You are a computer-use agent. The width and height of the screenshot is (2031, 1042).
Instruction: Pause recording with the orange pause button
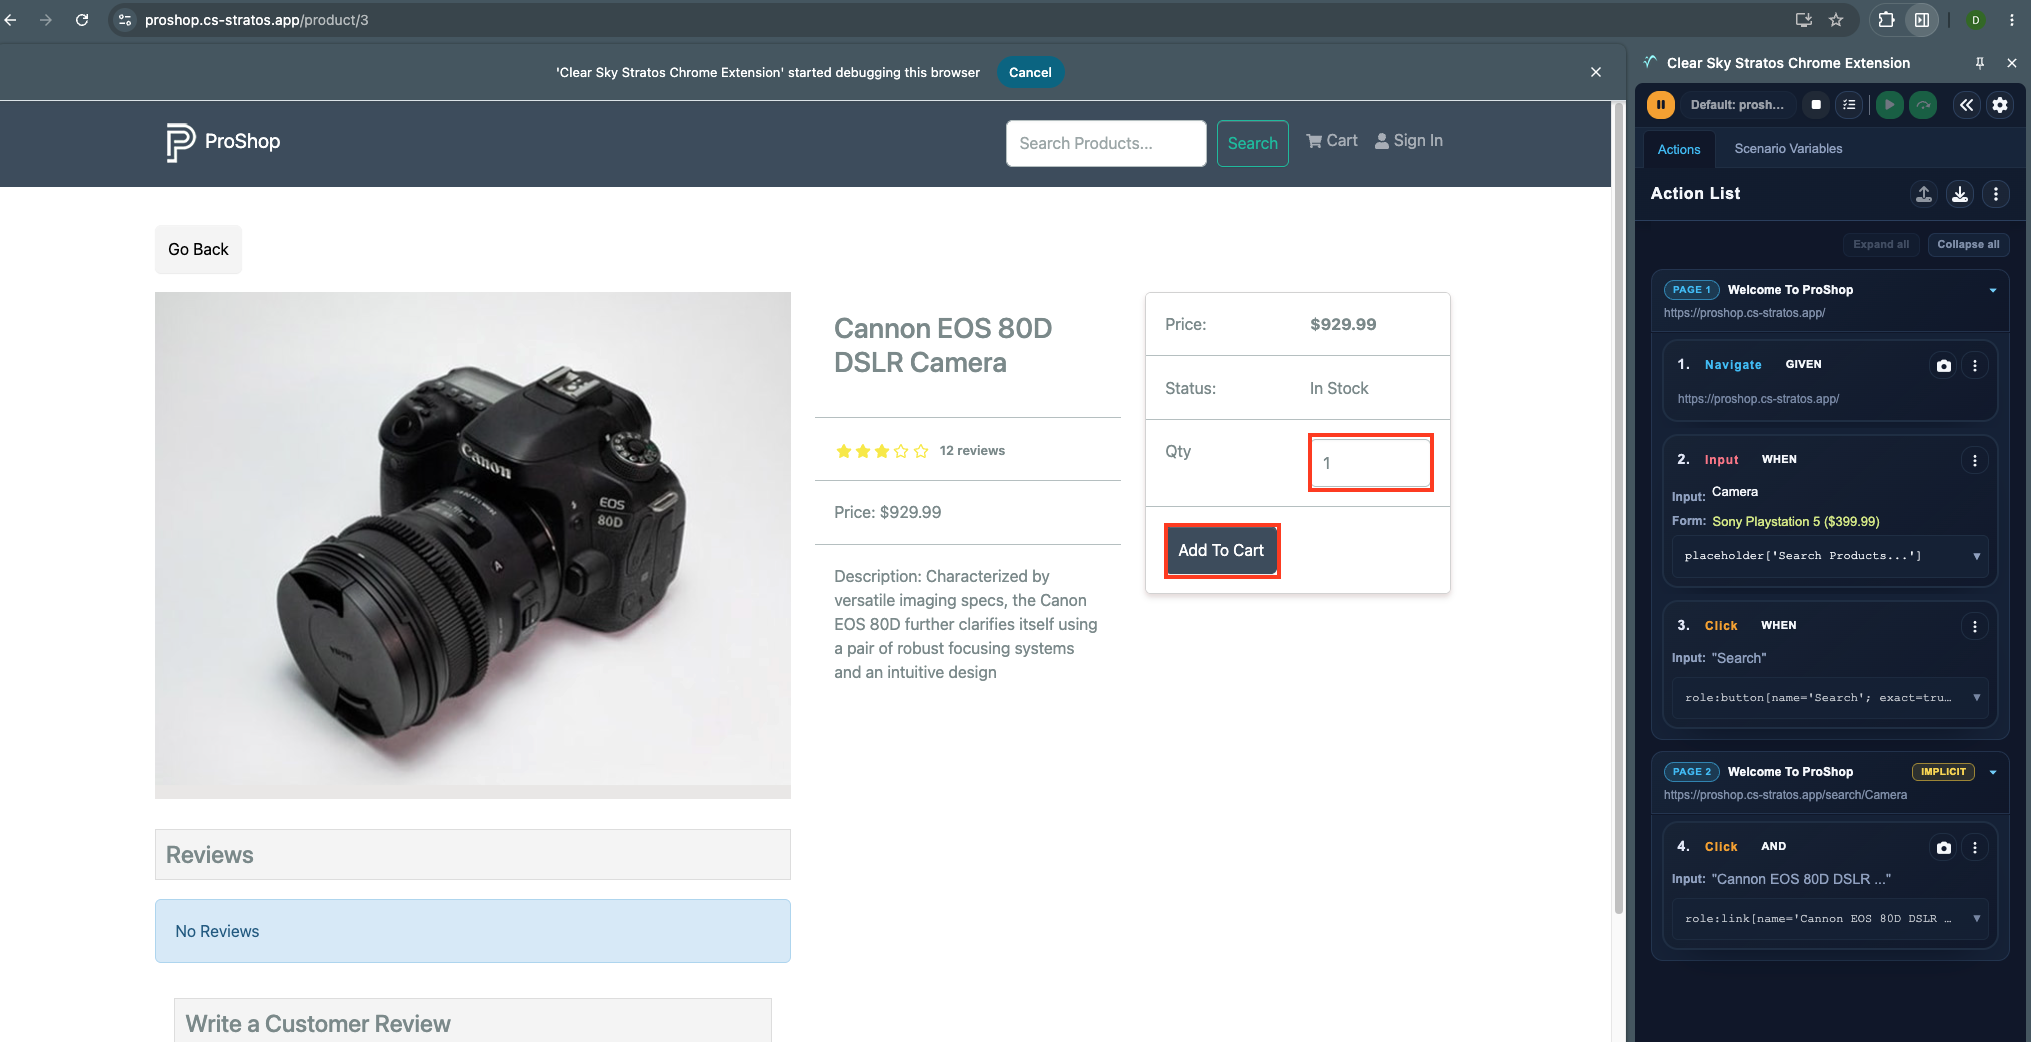[1660, 105]
